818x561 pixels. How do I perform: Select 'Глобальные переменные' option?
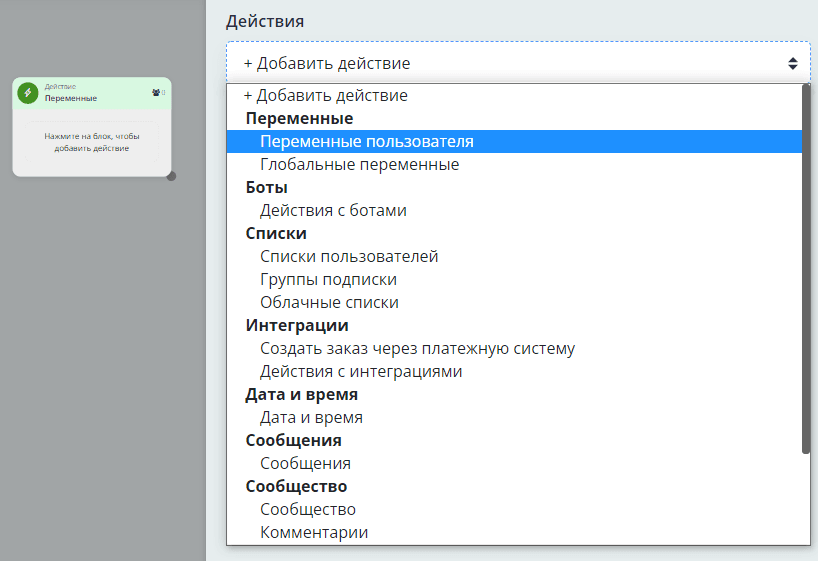click(359, 165)
